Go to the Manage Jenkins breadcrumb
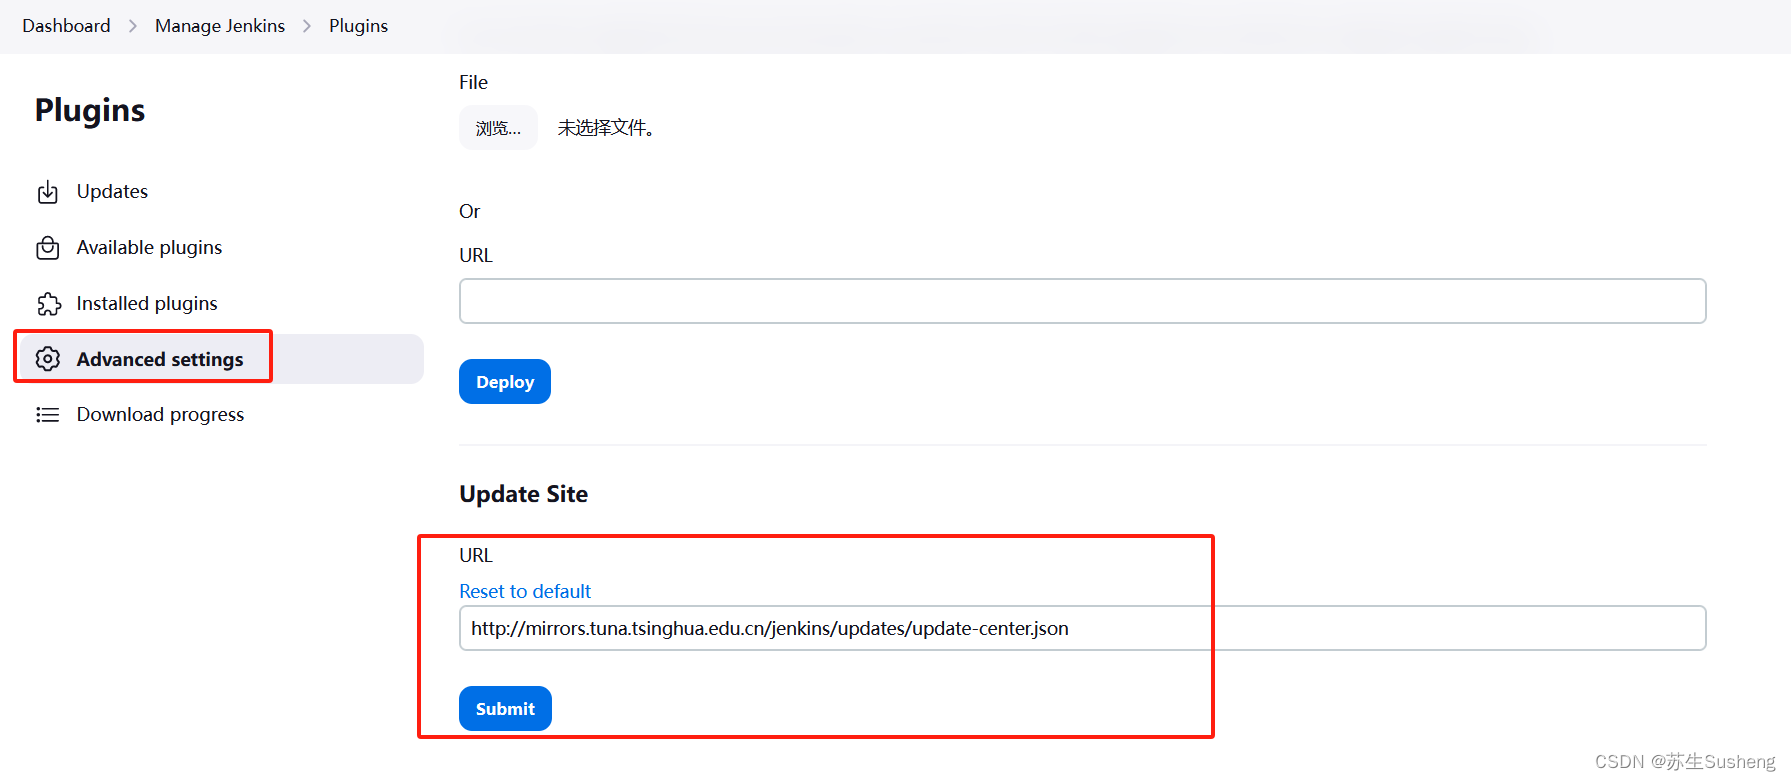The height and width of the screenshot is (781, 1791). [220, 26]
